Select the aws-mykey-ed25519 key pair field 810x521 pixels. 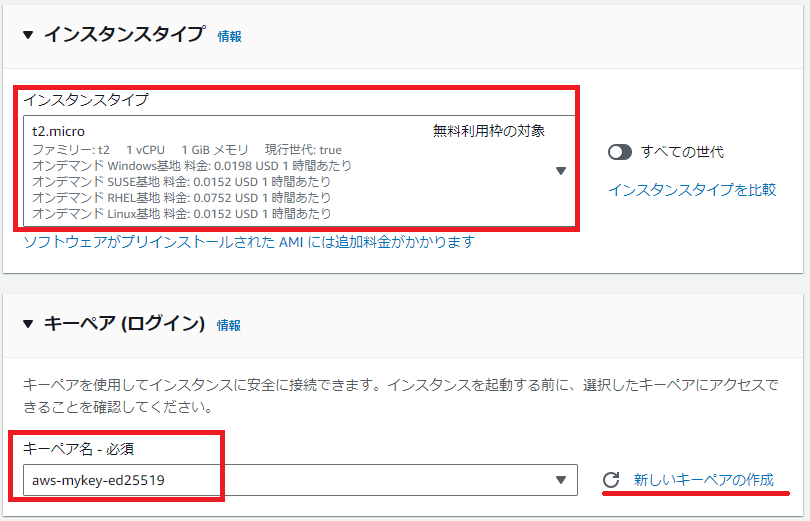(290, 480)
